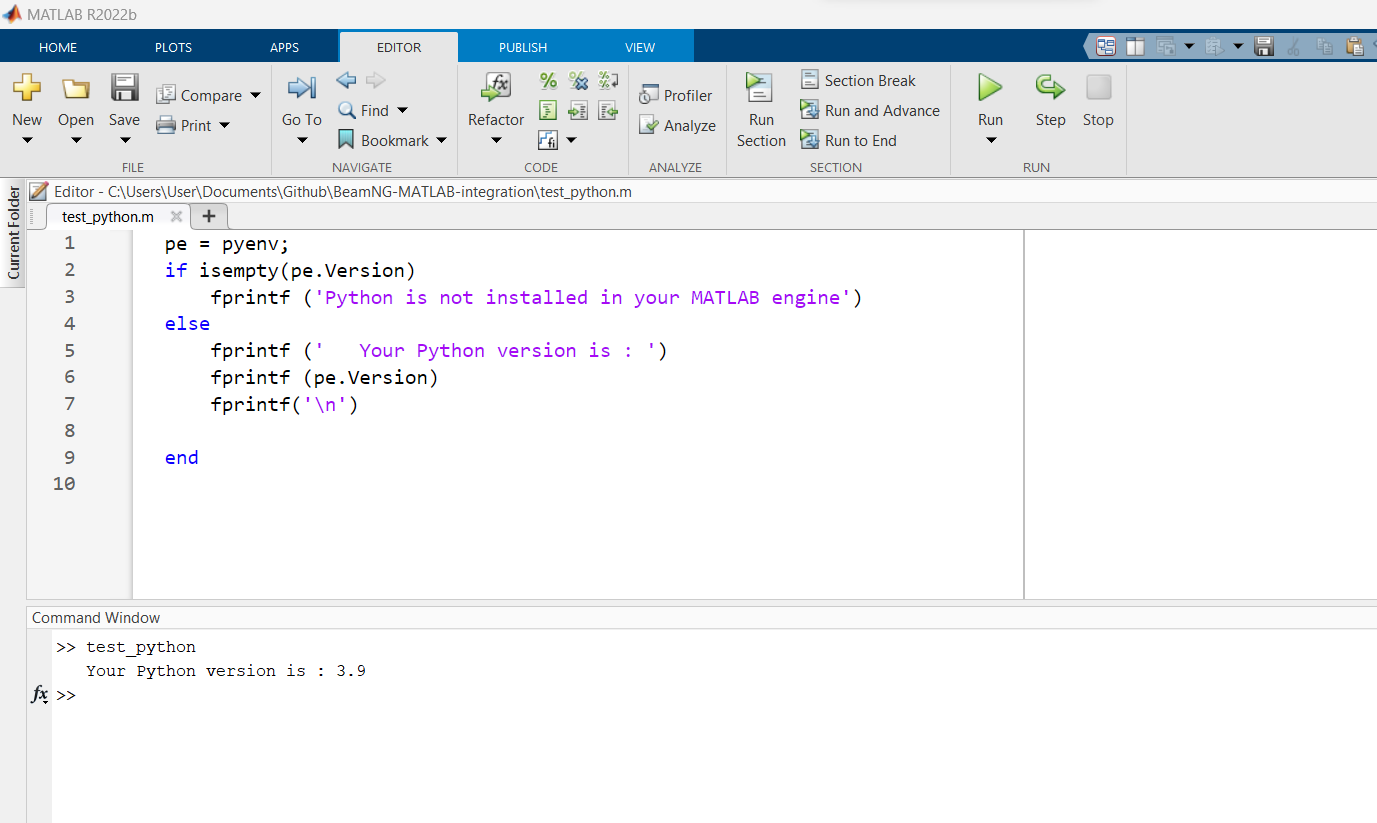Click the fx function browser icon
This screenshot has height=823, width=1377.
click(40, 694)
